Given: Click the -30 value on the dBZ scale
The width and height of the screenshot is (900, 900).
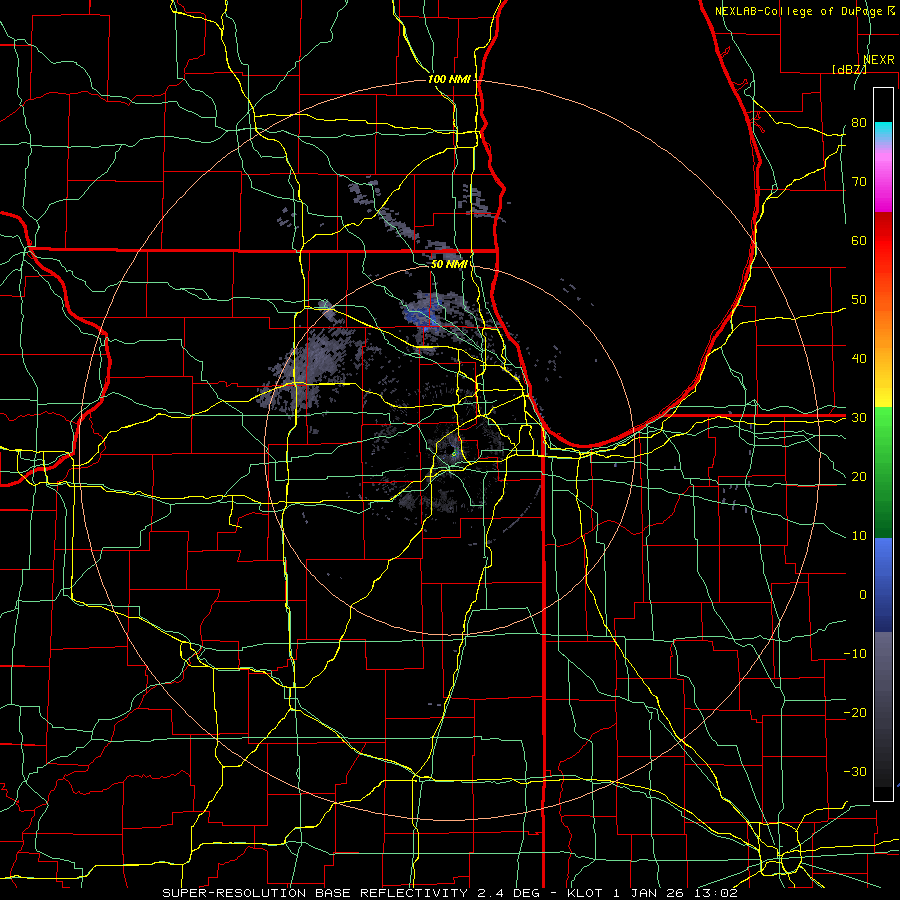Looking at the screenshot, I should point(855,771).
